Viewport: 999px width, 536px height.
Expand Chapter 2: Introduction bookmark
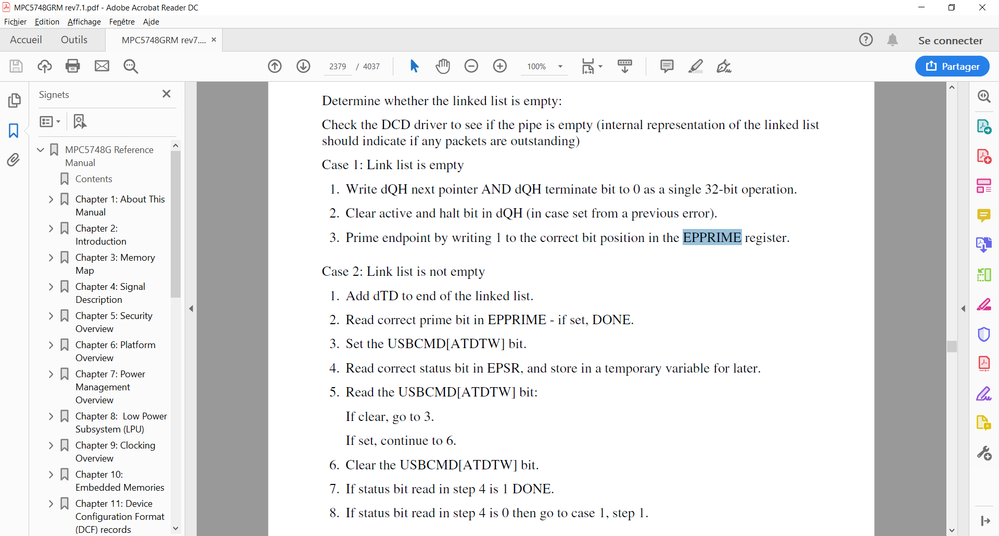(51, 228)
